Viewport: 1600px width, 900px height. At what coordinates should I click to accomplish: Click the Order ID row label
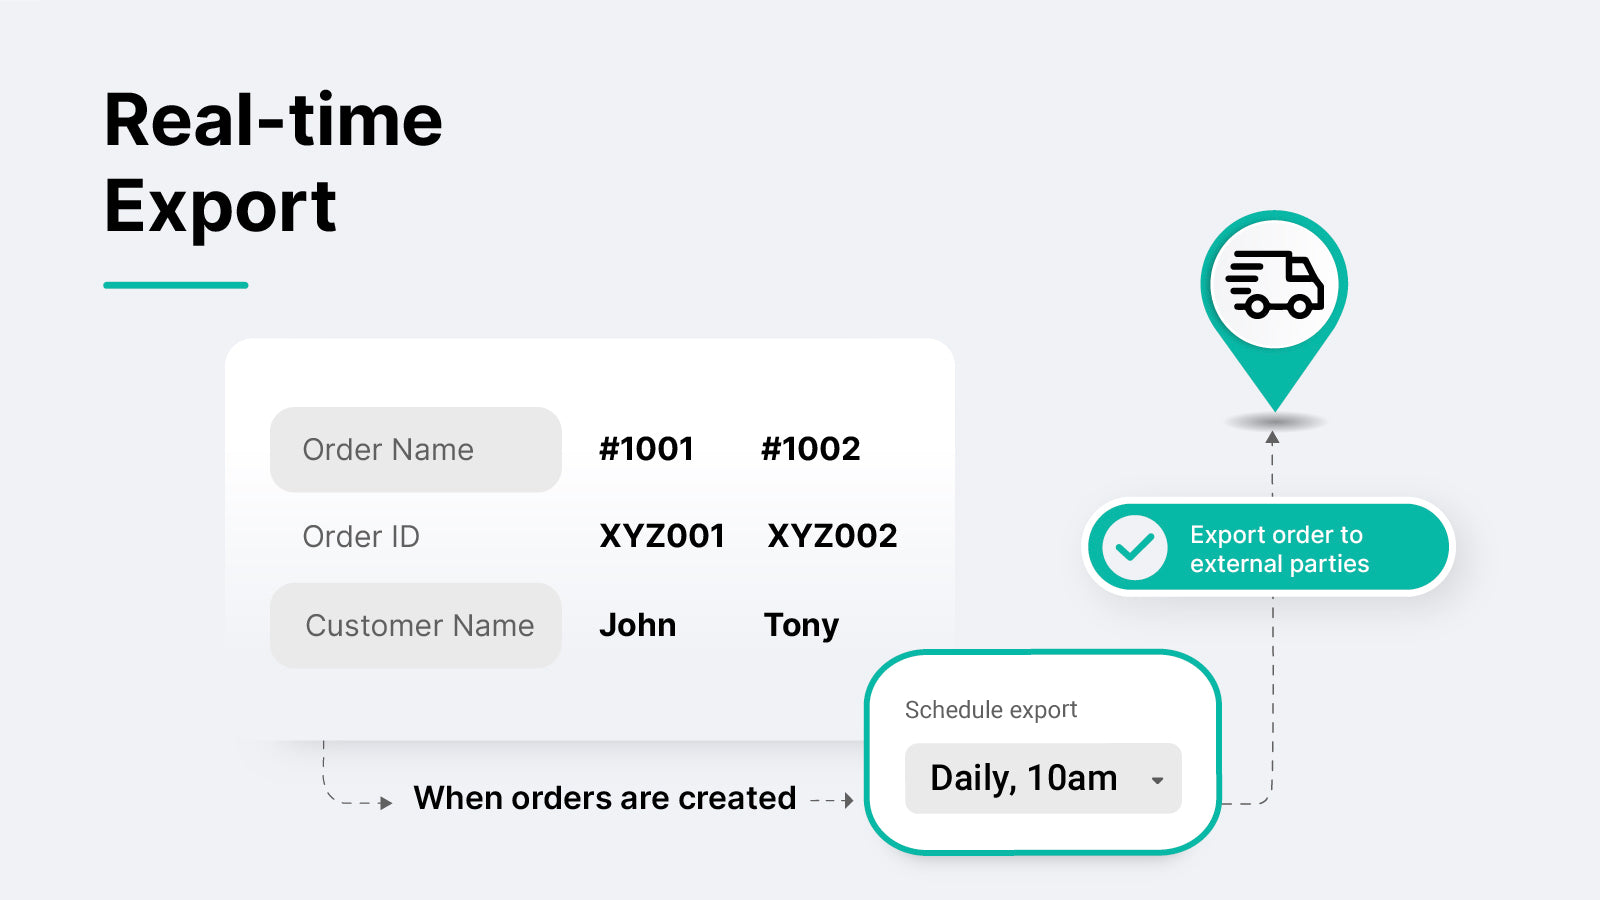tap(361, 537)
